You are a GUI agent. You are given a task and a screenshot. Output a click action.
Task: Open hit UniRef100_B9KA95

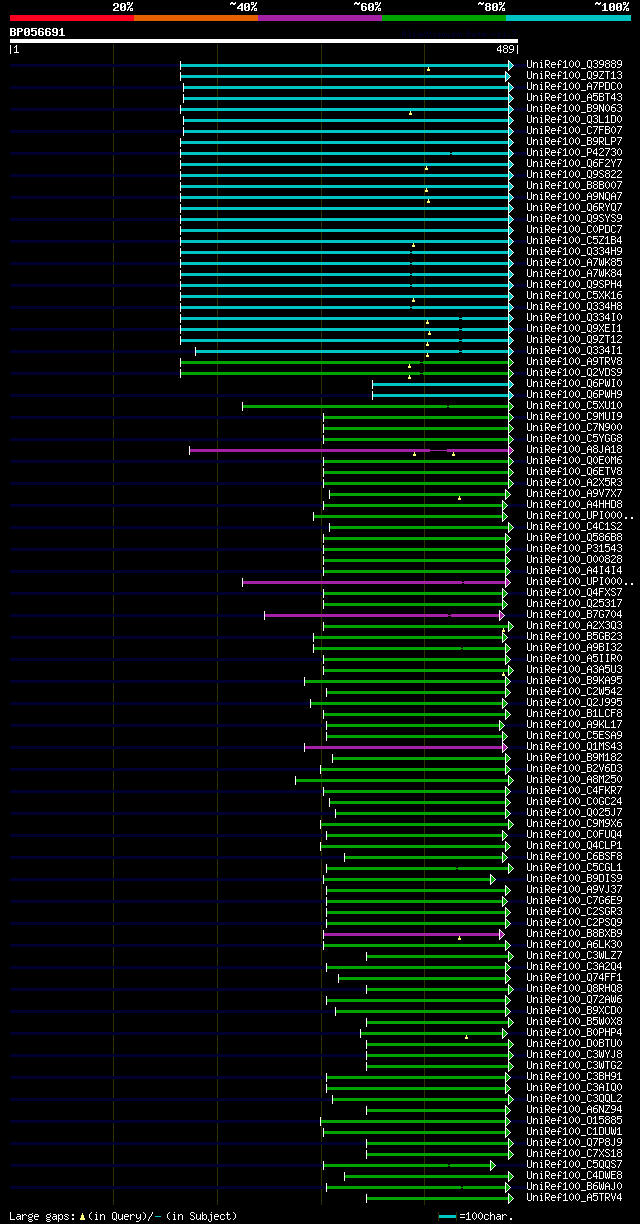pos(574,680)
